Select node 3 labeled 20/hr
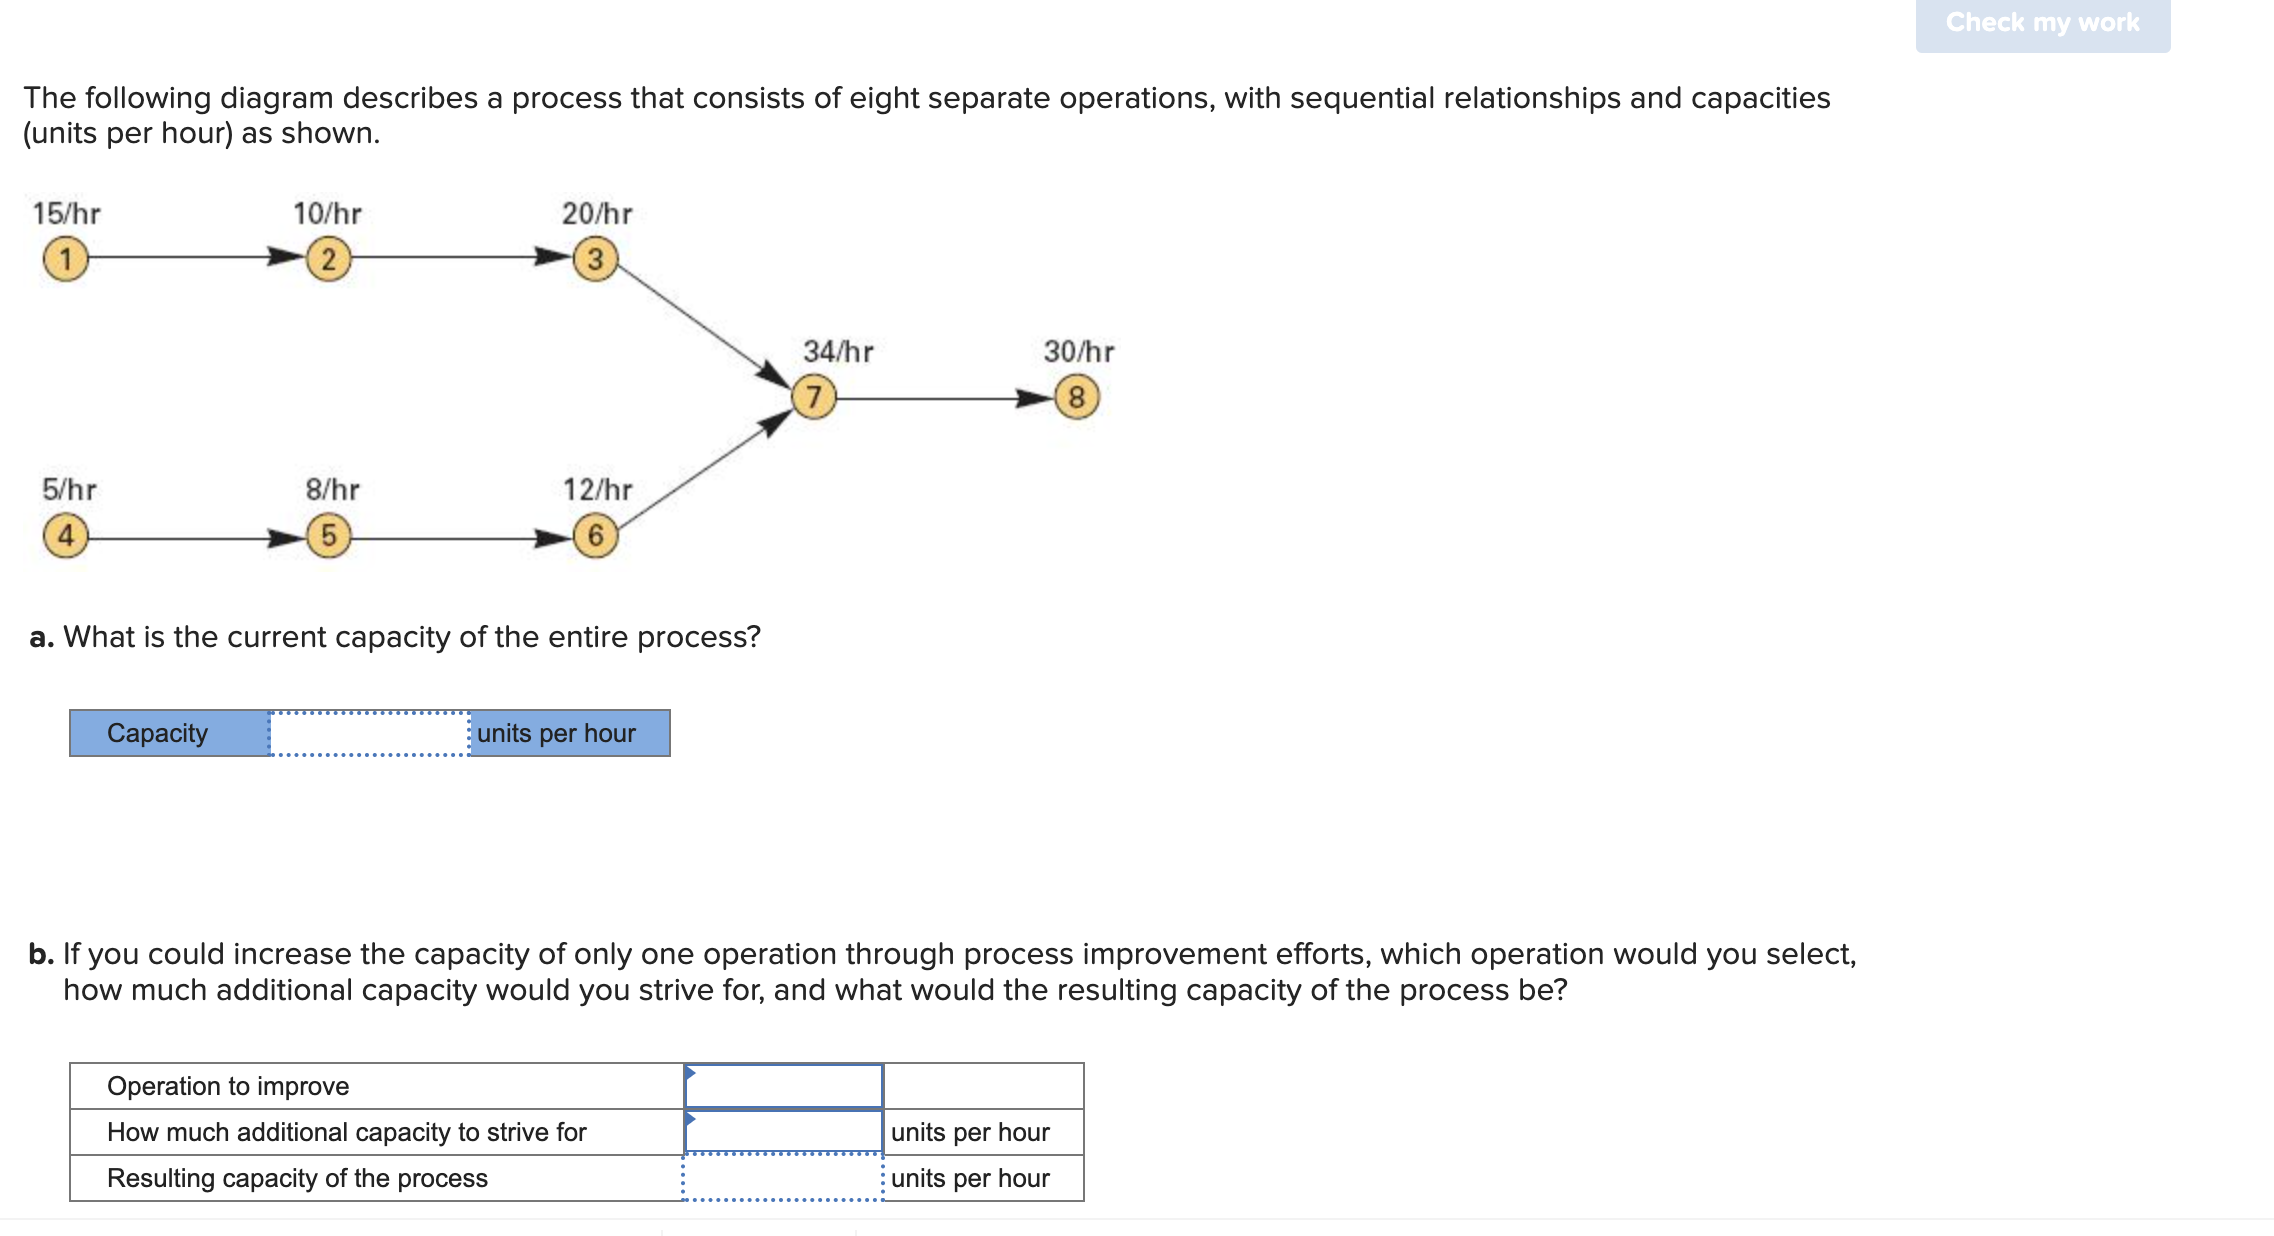The image size is (2274, 1236). tap(595, 259)
